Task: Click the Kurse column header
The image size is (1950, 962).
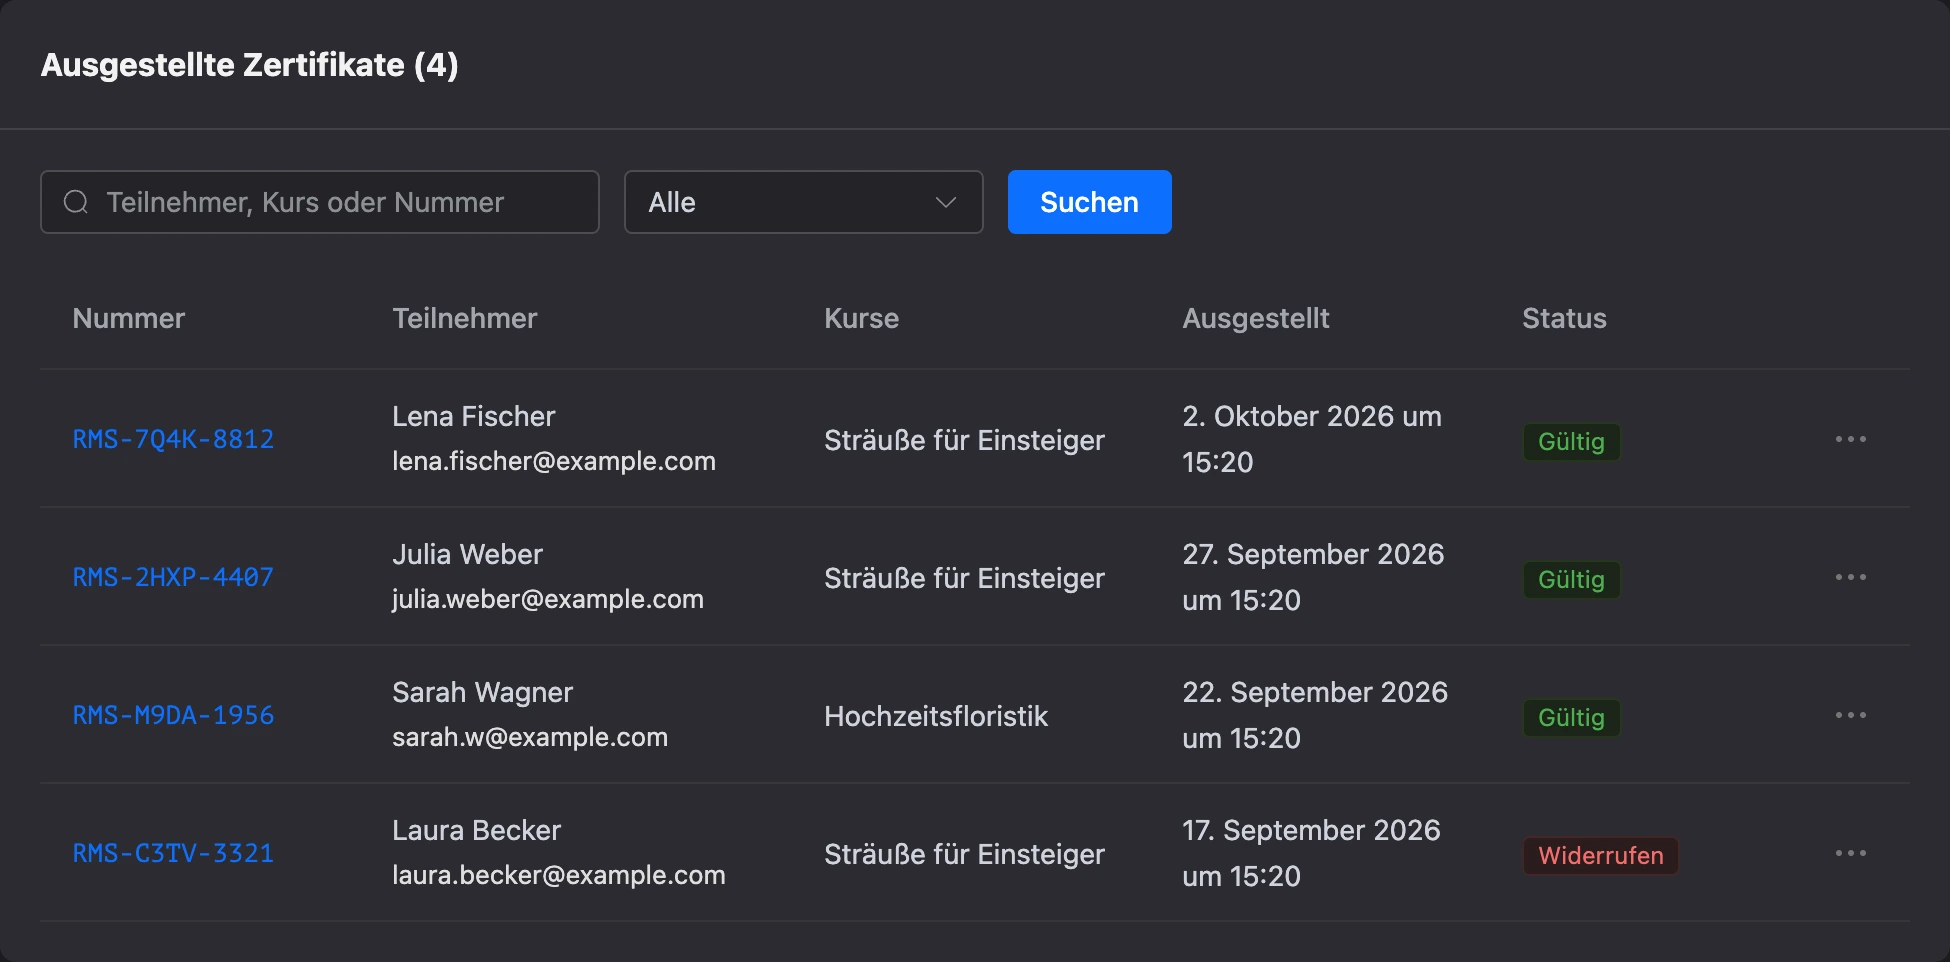Action: (861, 318)
